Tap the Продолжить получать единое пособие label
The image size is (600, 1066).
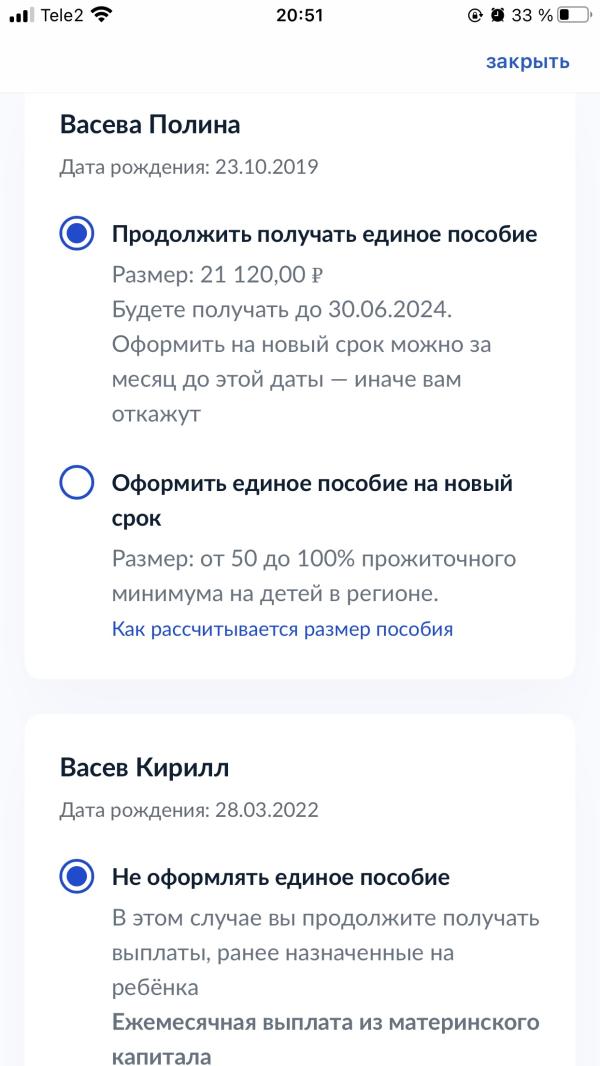(x=325, y=235)
